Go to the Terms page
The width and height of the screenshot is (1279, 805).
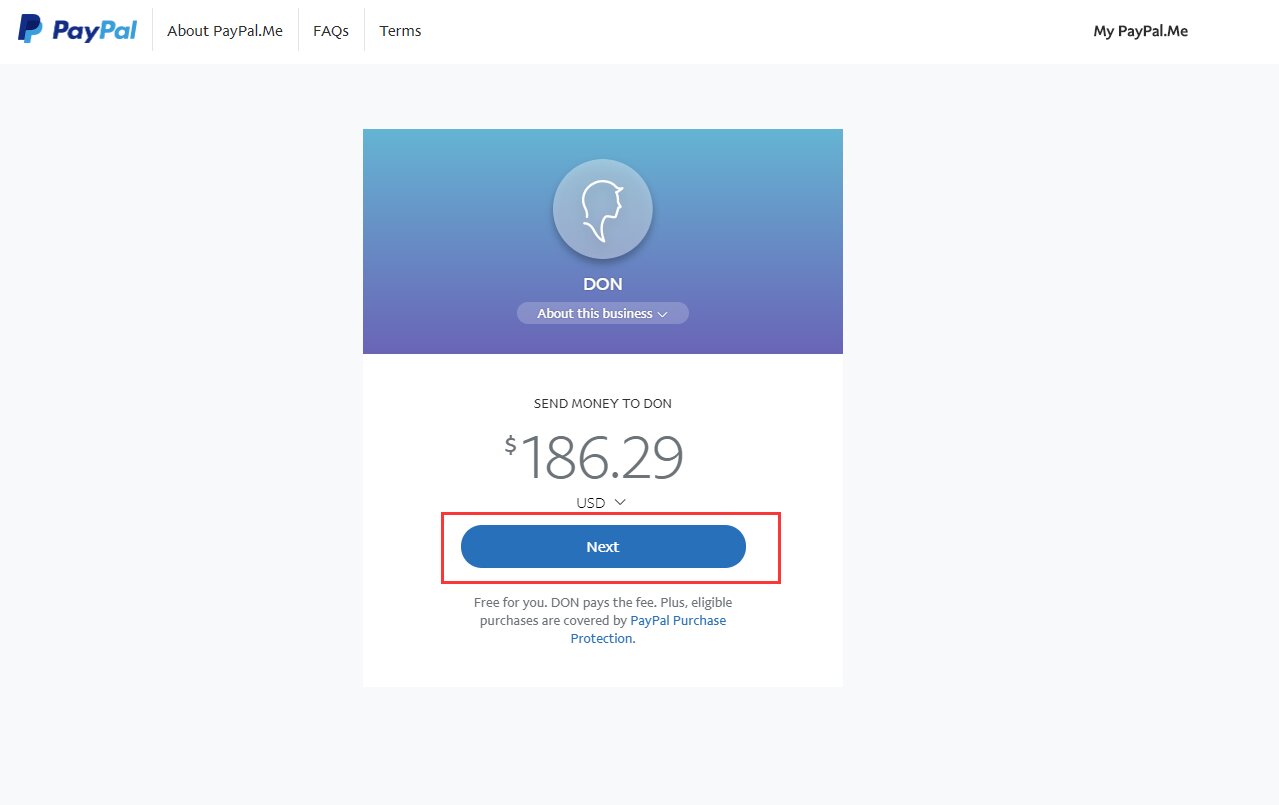coord(400,31)
